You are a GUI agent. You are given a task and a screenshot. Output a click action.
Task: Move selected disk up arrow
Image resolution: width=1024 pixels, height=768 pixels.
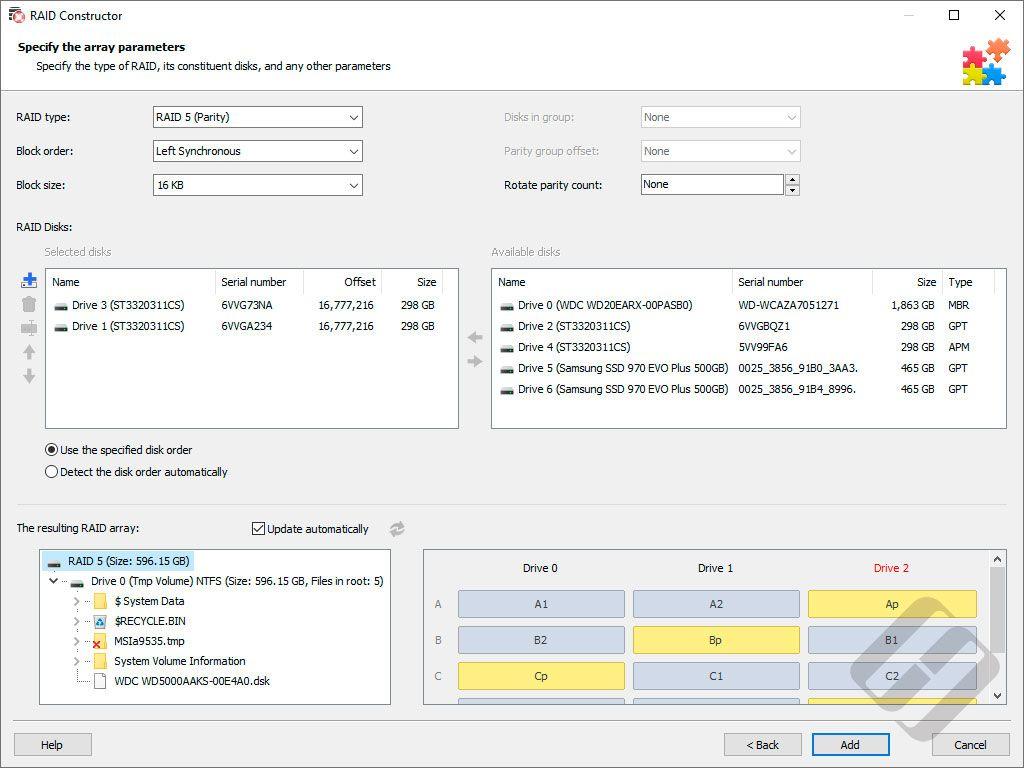tap(29, 352)
